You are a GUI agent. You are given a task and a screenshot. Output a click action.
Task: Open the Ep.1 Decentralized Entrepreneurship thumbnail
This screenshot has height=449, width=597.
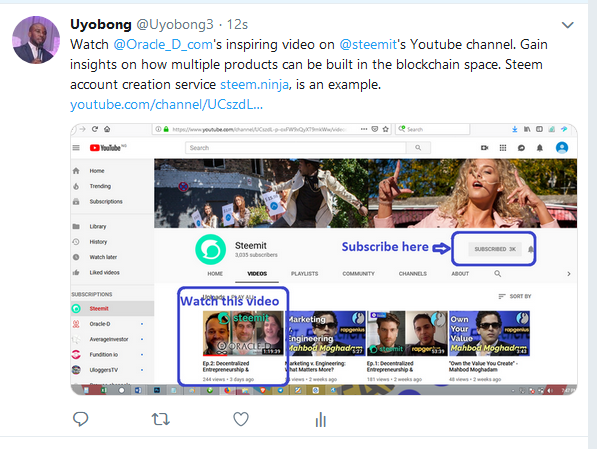(407, 333)
